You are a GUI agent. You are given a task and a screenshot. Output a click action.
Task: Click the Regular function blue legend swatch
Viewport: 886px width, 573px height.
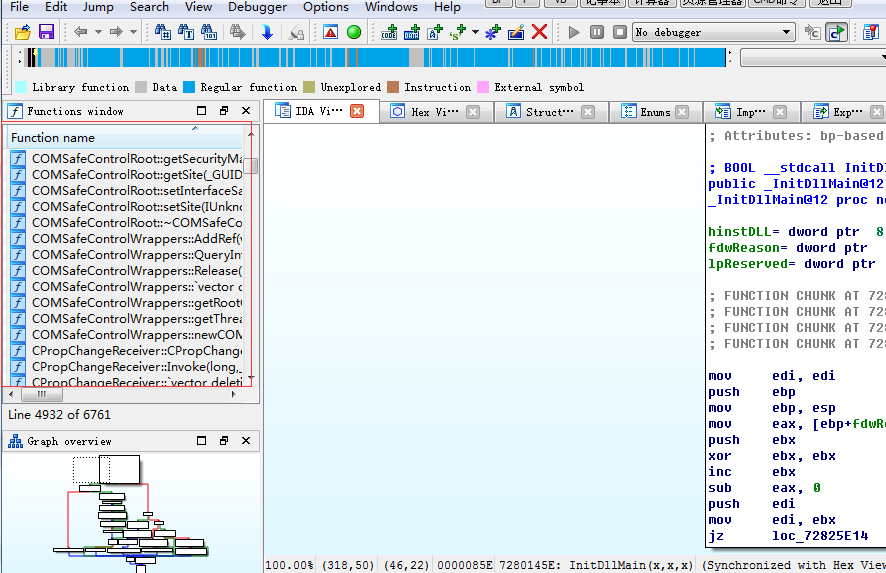tap(190, 87)
